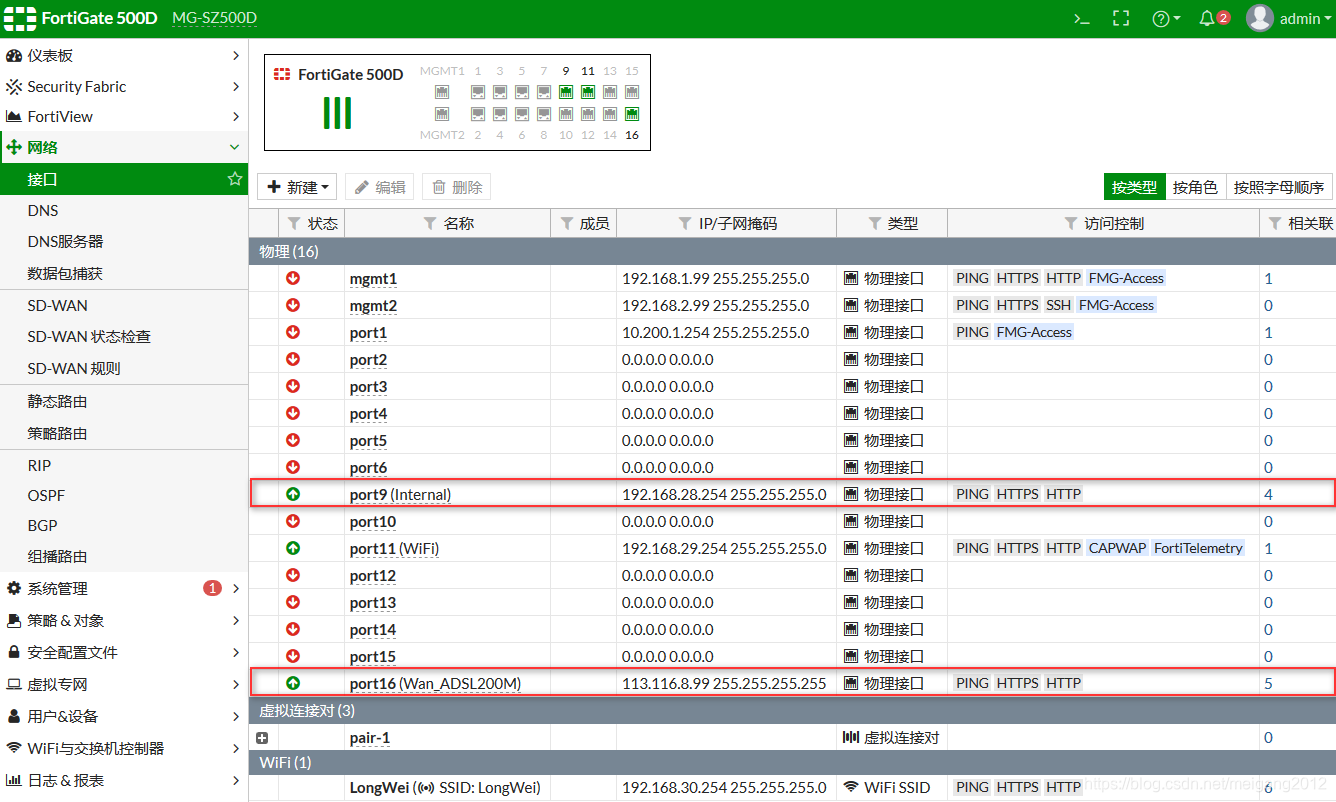Expand the 用户&设备 menu
This screenshot has height=802, width=1336.
coord(124,716)
